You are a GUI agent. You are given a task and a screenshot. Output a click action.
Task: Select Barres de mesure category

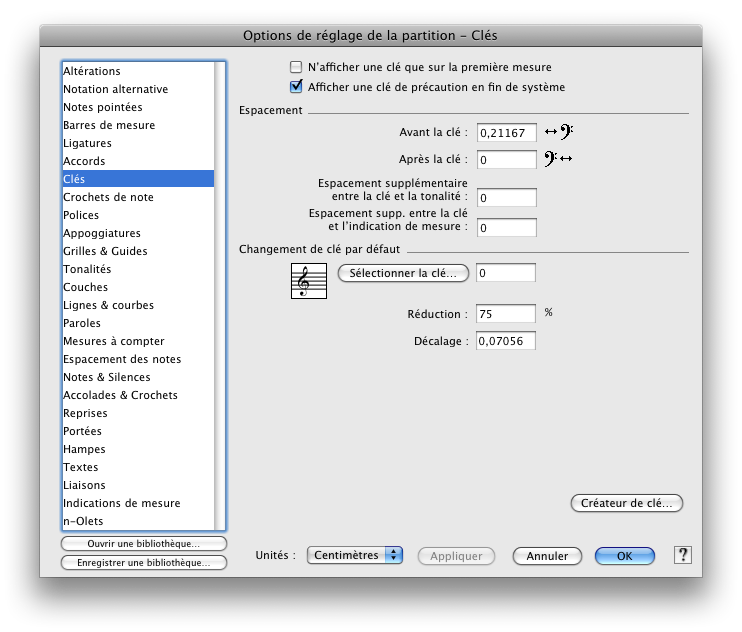pyautogui.click(x=138, y=125)
